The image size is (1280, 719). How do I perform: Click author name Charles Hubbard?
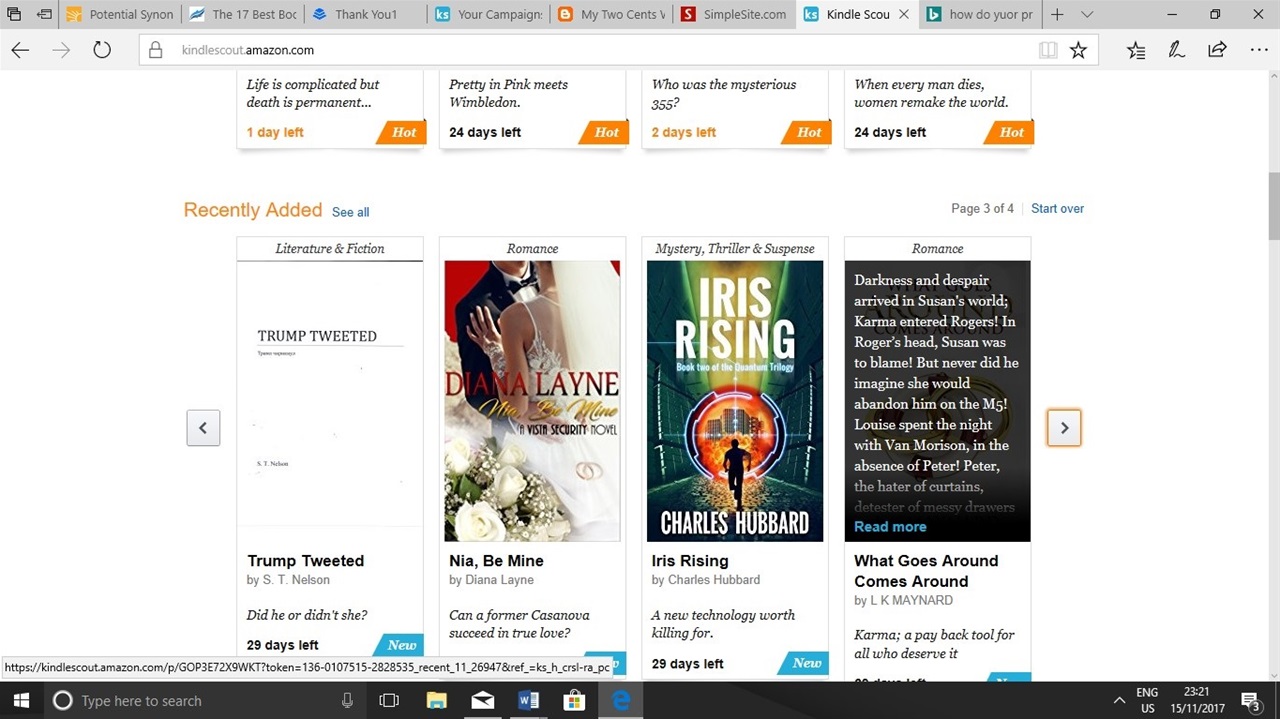714,580
